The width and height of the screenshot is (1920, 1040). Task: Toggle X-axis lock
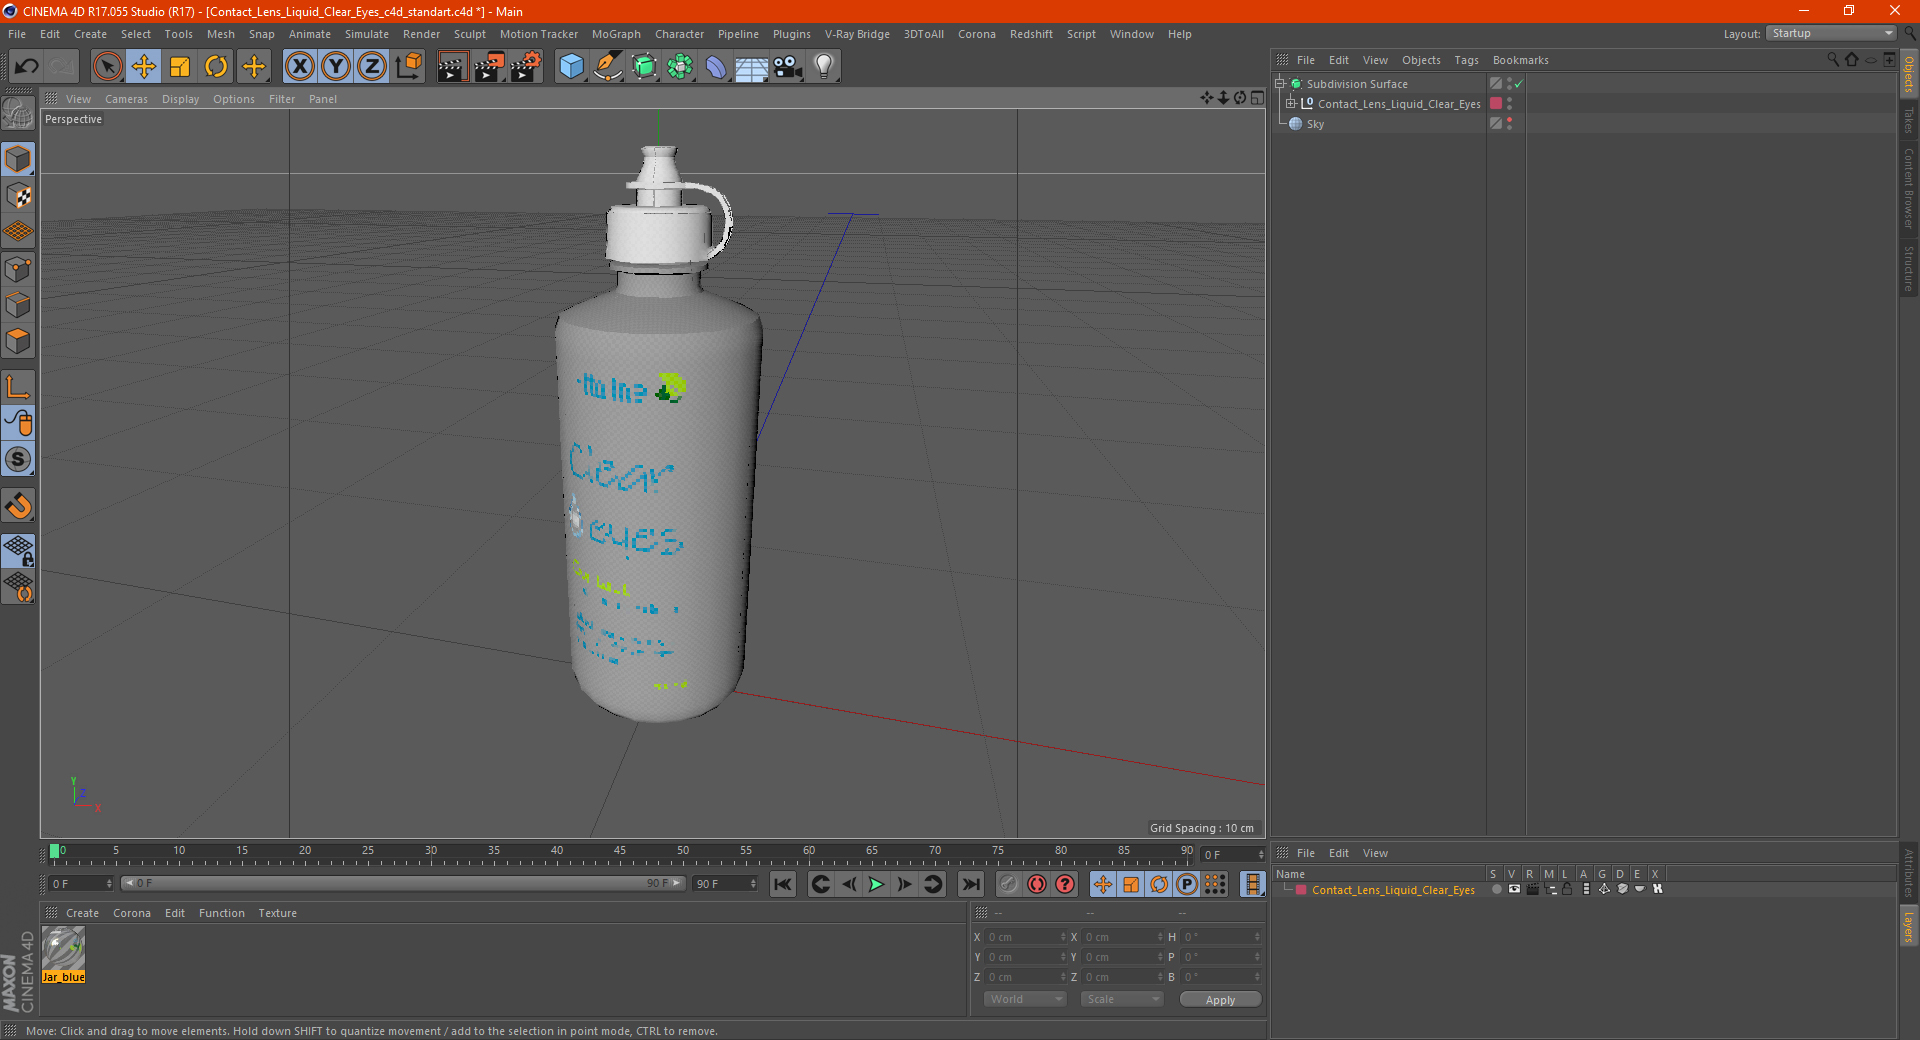[299, 67]
